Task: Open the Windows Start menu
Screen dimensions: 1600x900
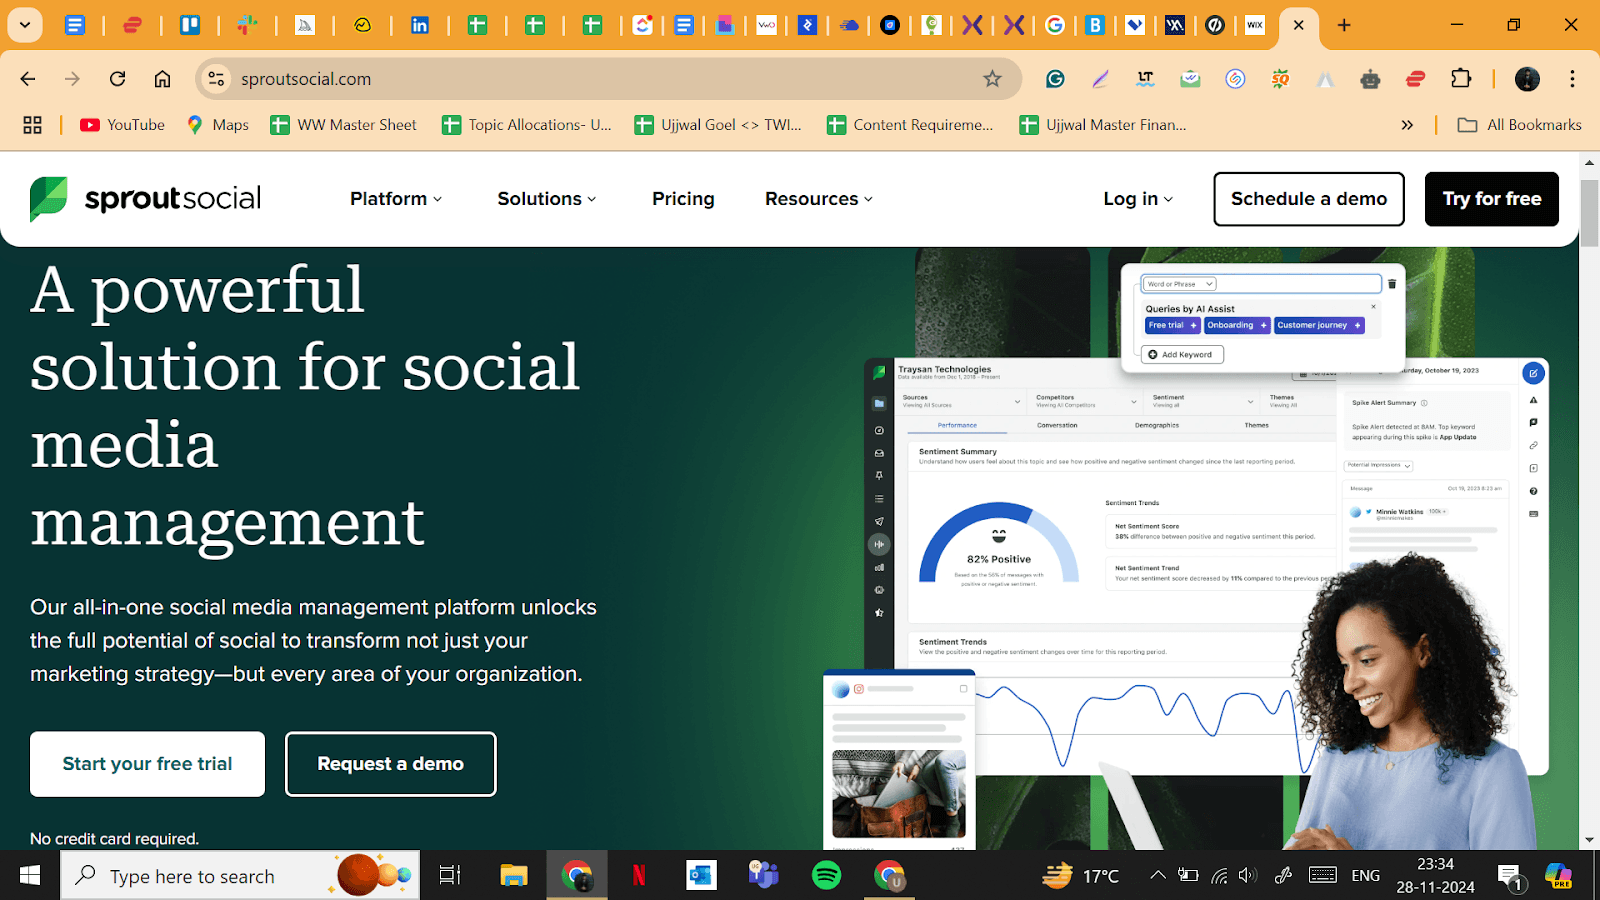Action: 30,876
